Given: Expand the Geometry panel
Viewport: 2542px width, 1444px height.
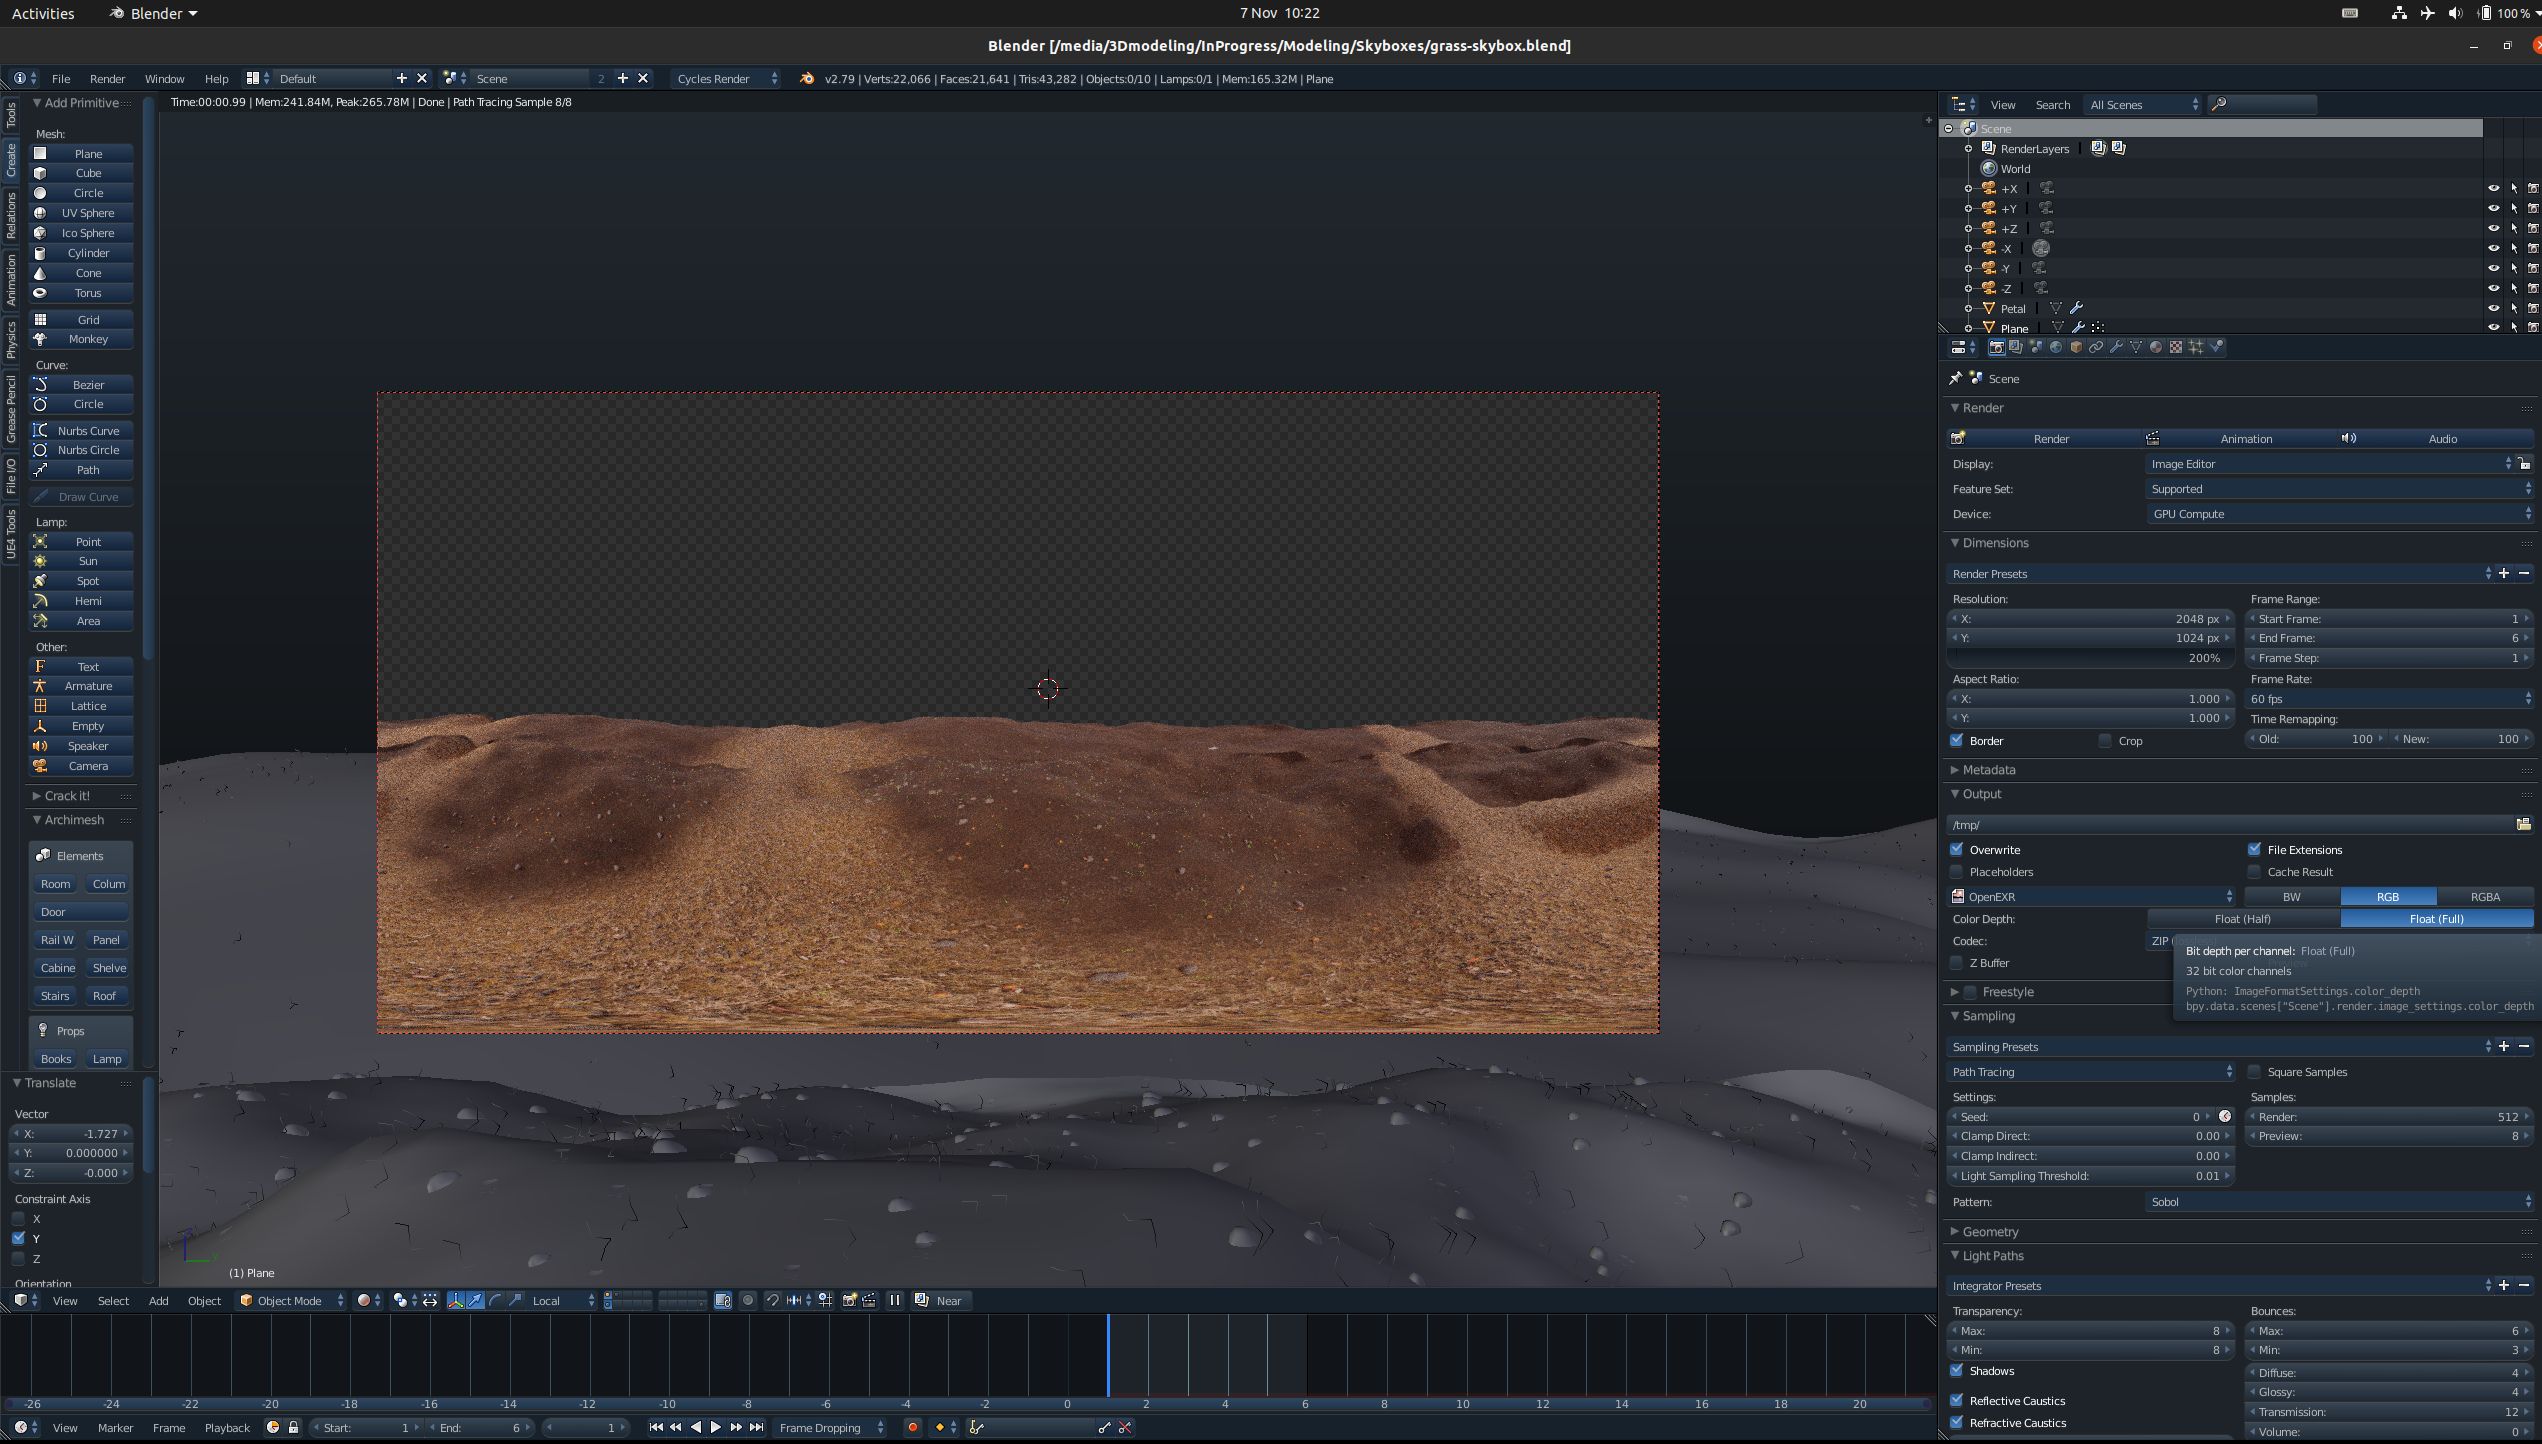Looking at the screenshot, I should pos(1989,1232).
